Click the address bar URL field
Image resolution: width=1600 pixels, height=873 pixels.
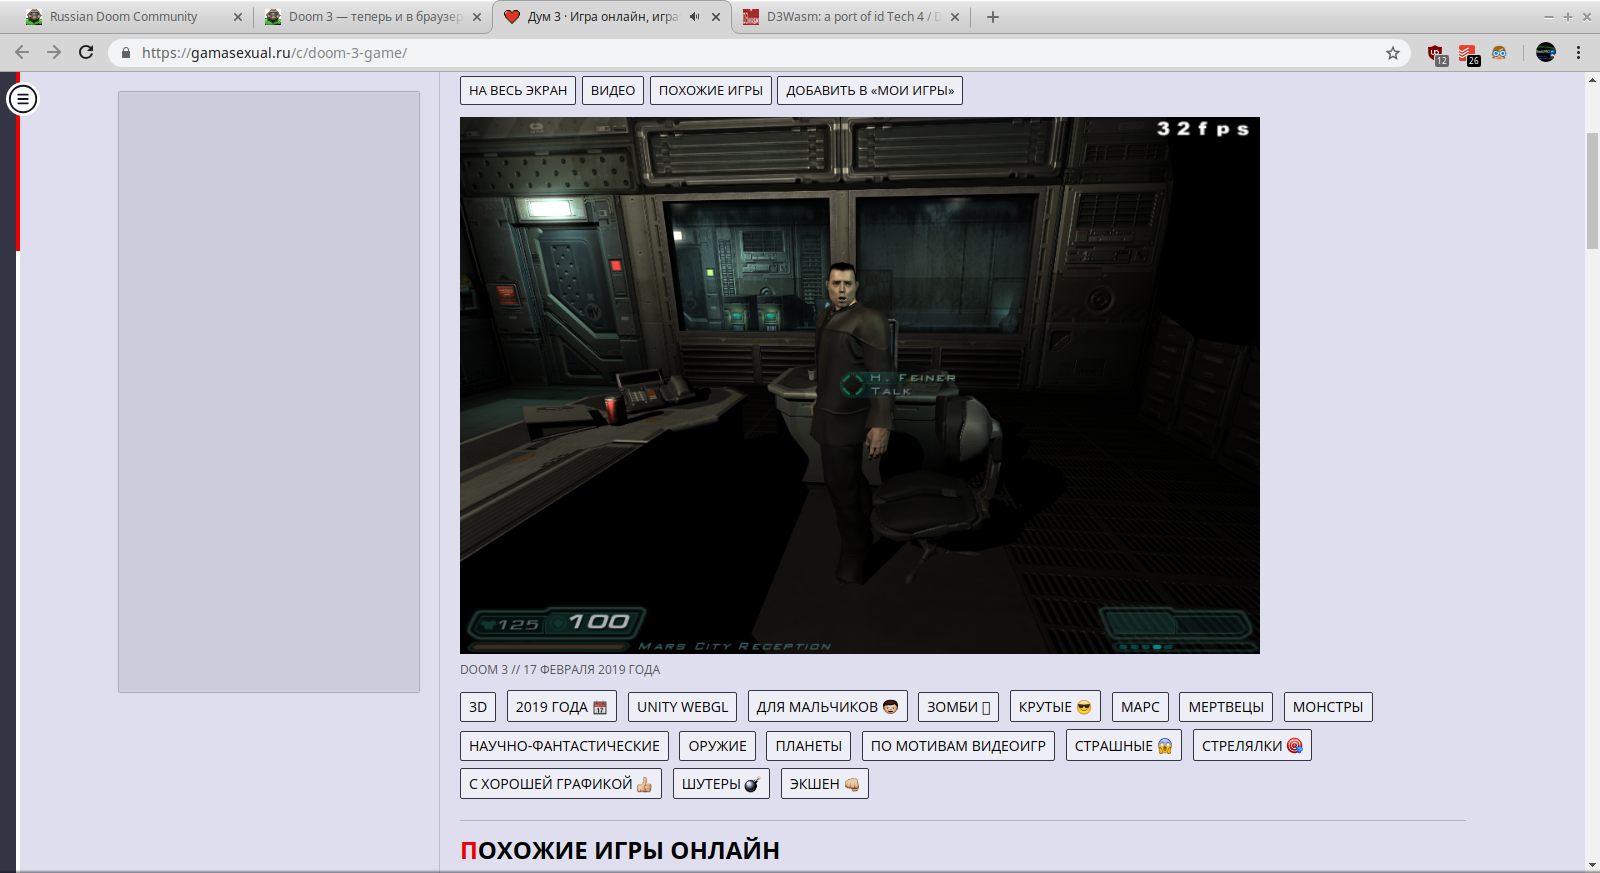pos(760,53)
